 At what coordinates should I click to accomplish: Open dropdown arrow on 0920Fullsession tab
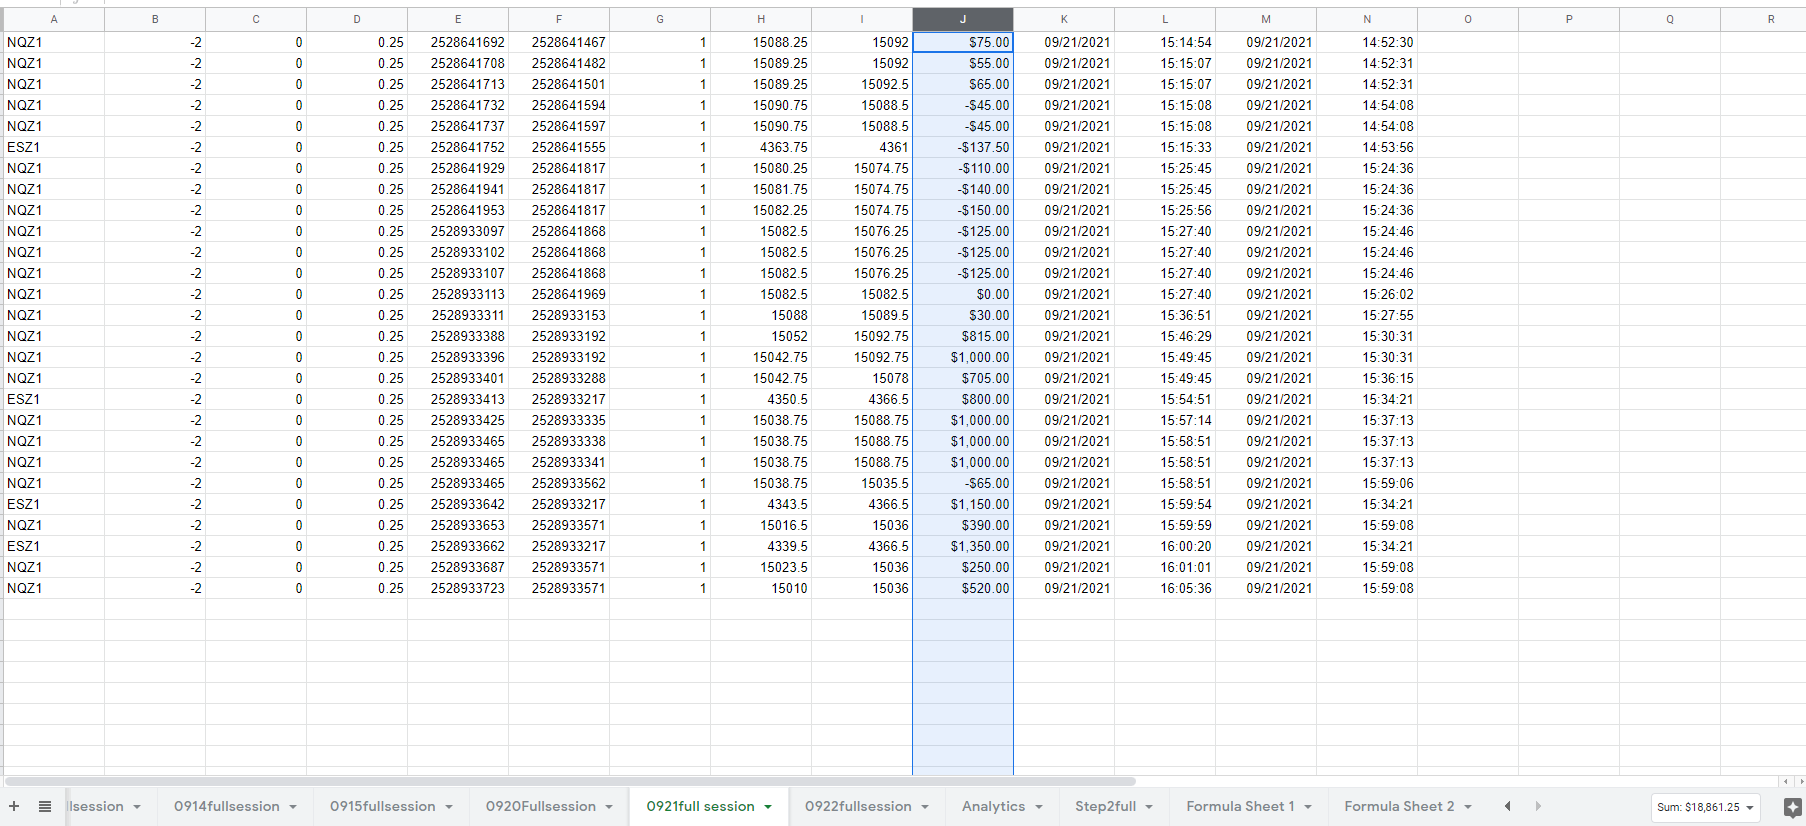pos(609,807)
